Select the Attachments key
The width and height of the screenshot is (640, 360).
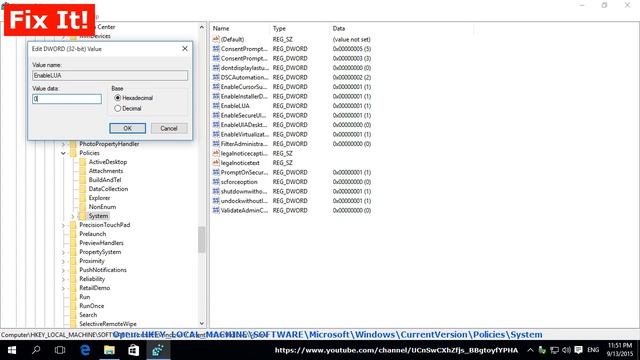click(x=106, y=171)
